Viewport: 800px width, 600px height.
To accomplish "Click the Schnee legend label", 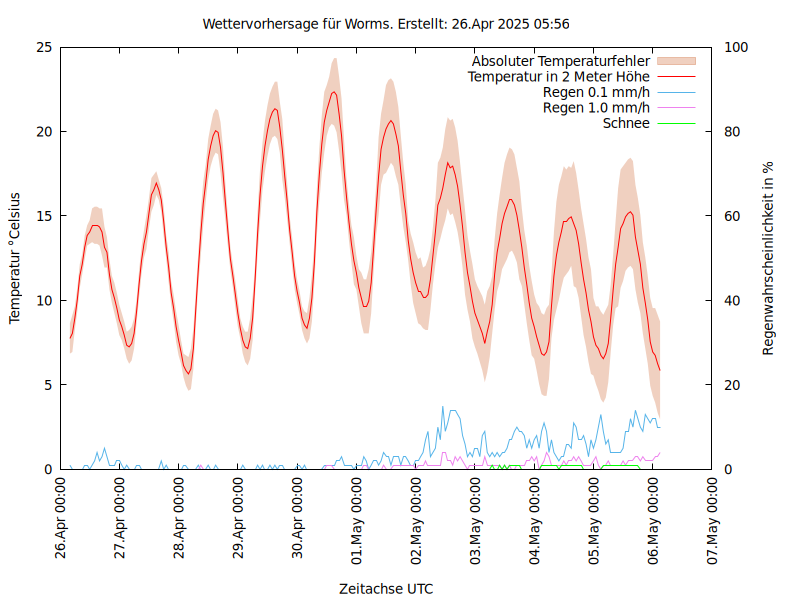I will [626, 123].
